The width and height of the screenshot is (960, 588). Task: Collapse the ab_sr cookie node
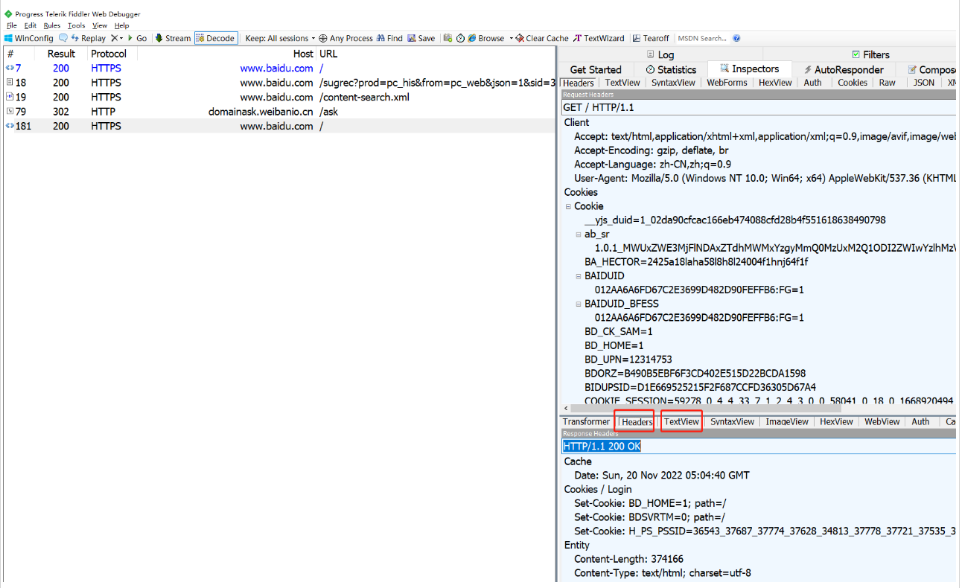point(578,234)
